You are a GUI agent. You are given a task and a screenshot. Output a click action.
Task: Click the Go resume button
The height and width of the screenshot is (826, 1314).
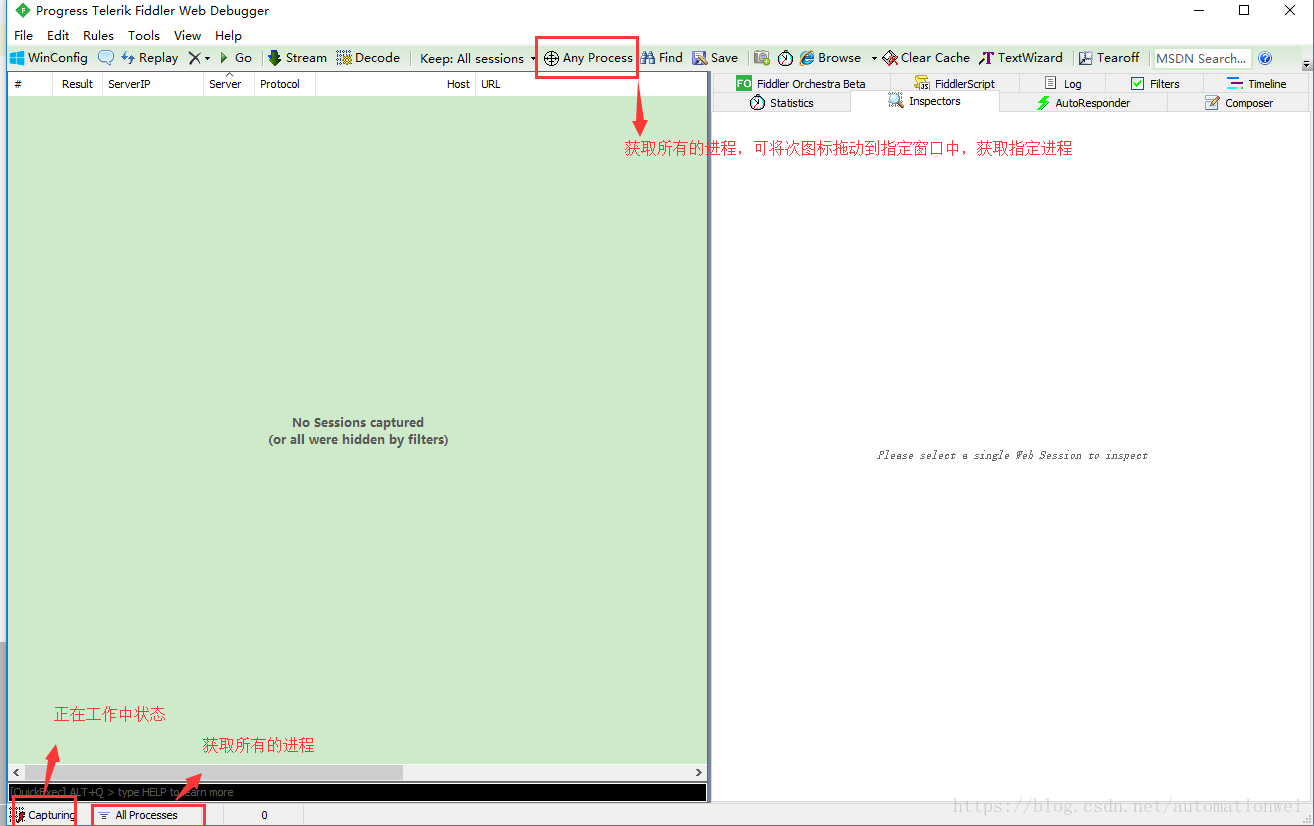pos(235,58)
